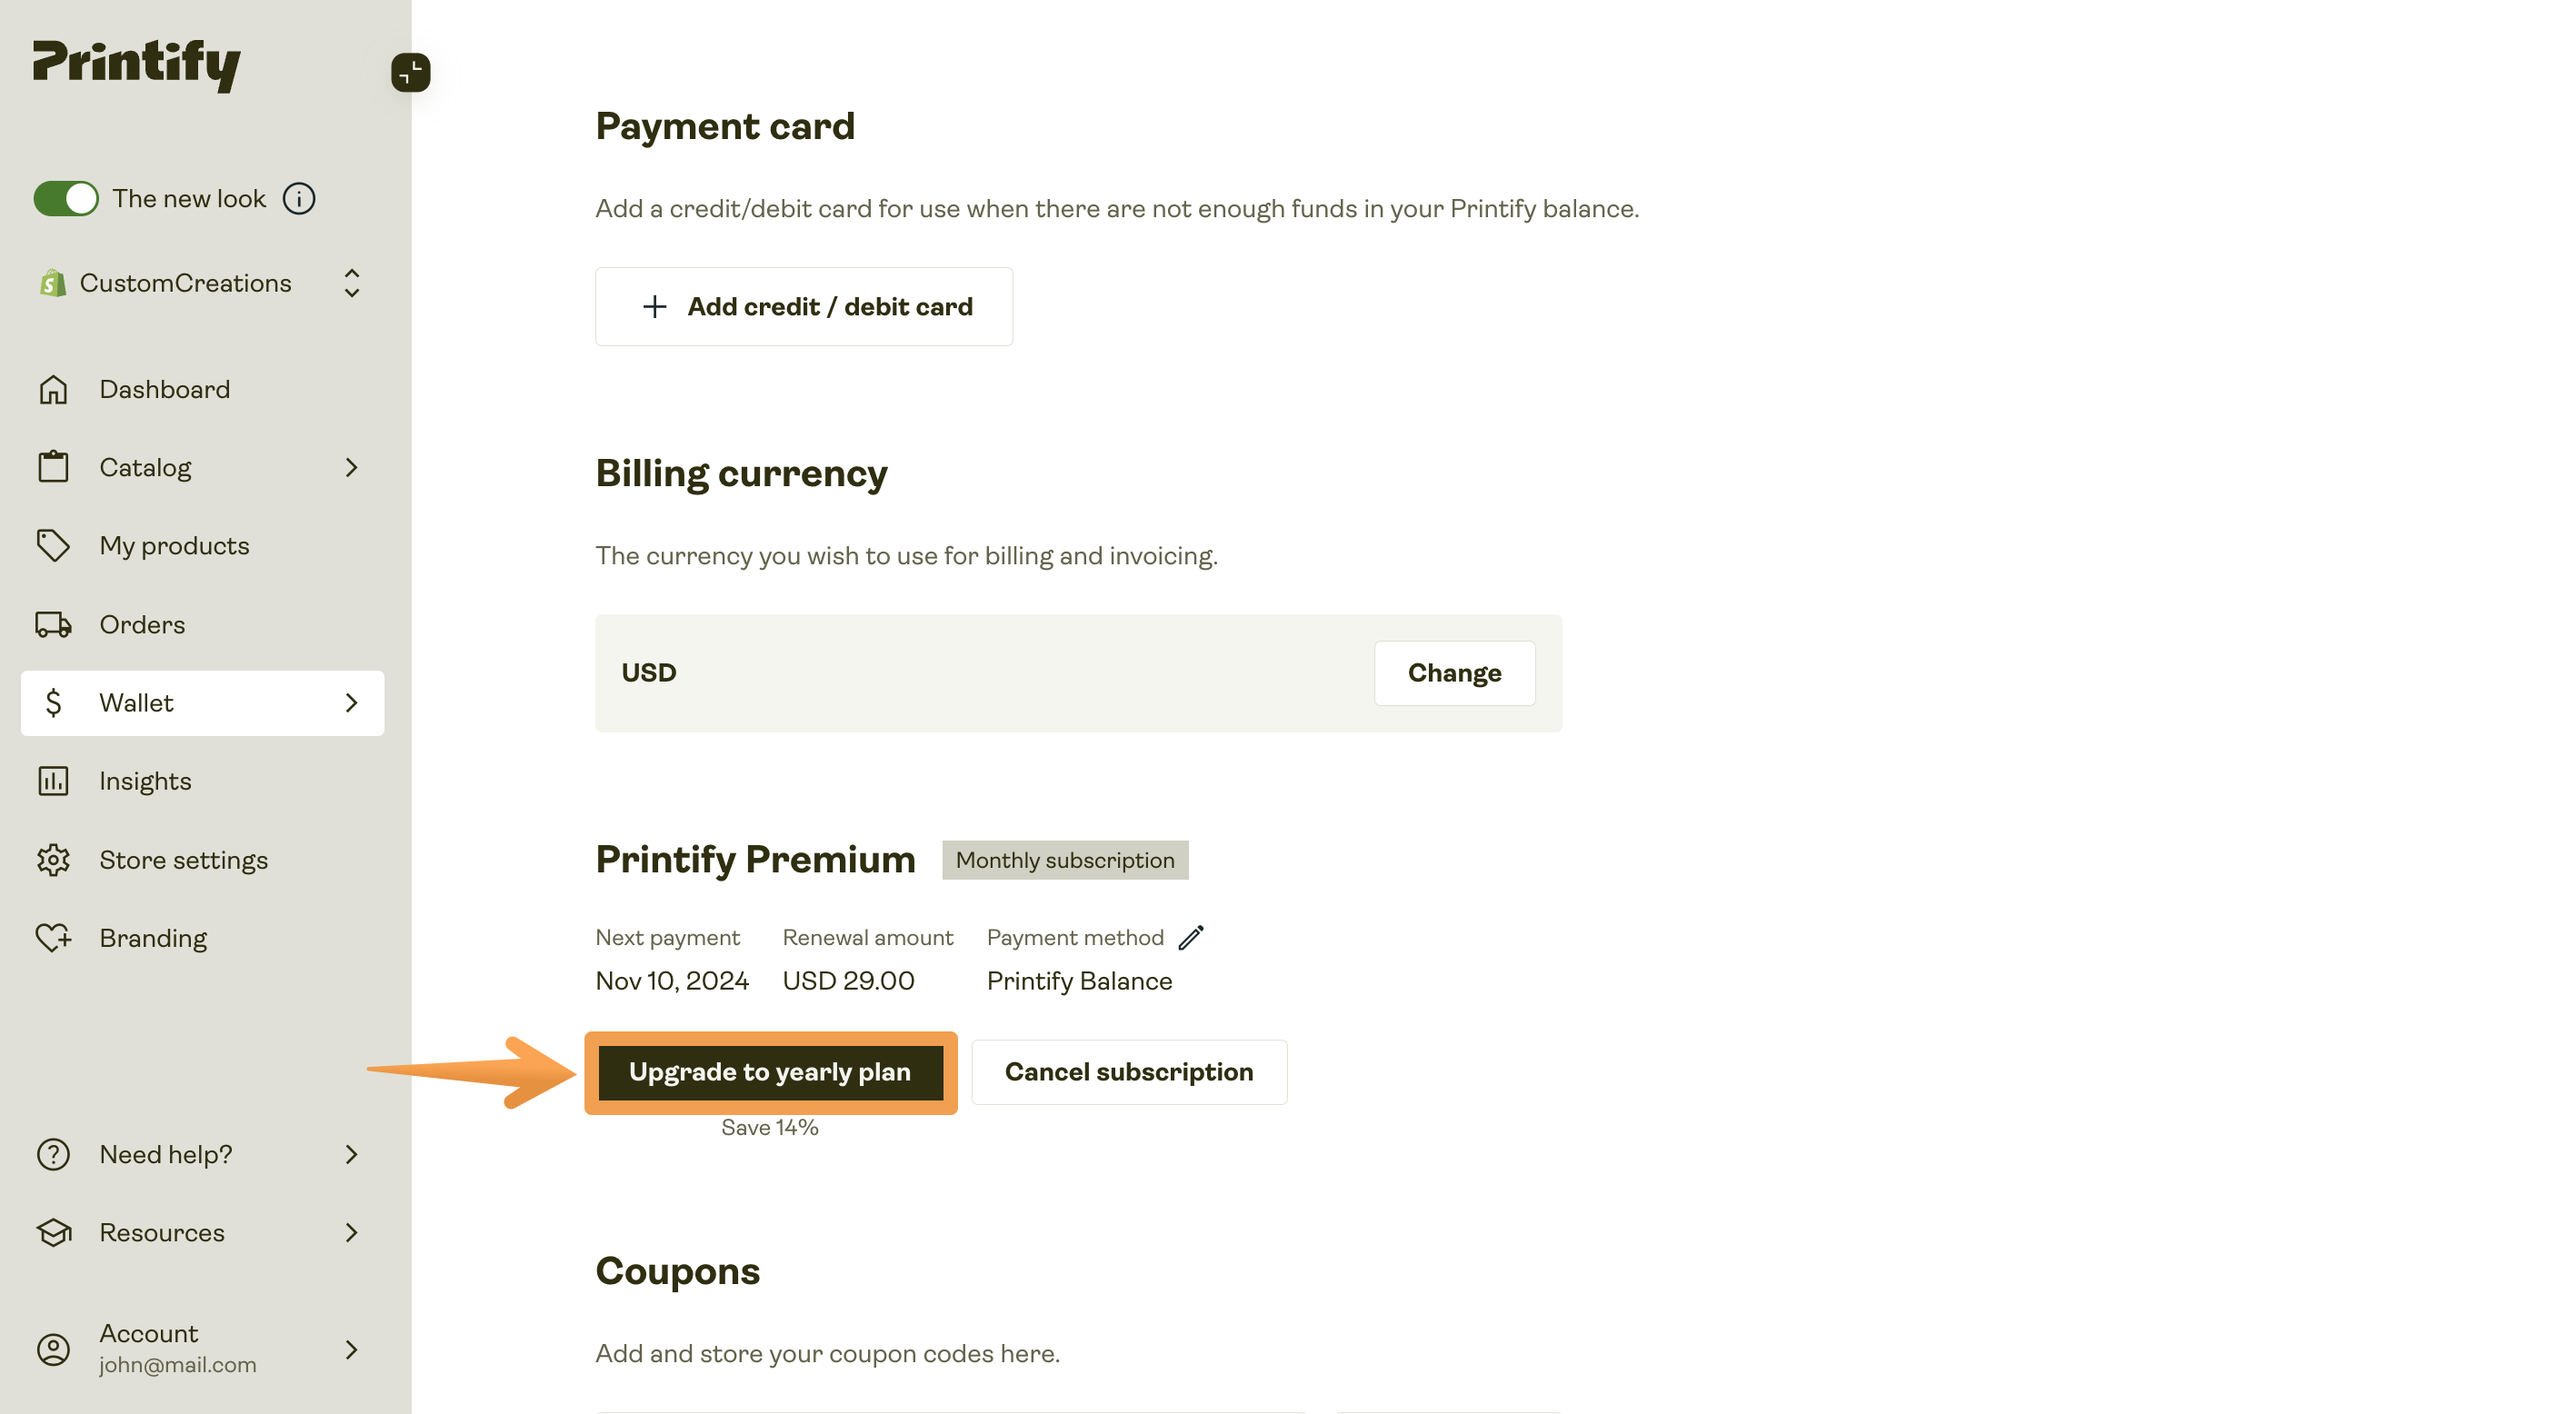Screen dimensions: 2576x1414
Task: Click the pencil icon to edit payment method
Action: tap(1191, 937)
